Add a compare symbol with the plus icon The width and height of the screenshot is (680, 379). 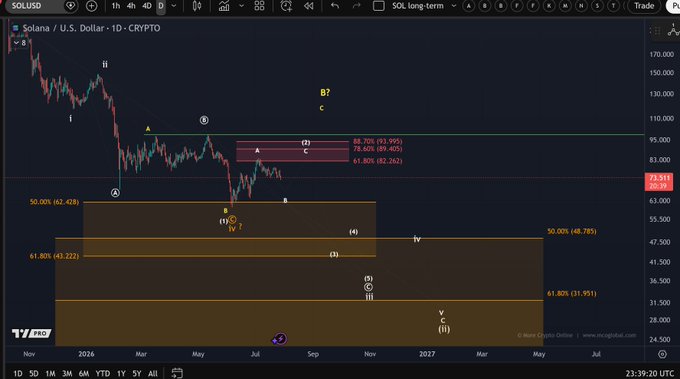click(92, 6)
